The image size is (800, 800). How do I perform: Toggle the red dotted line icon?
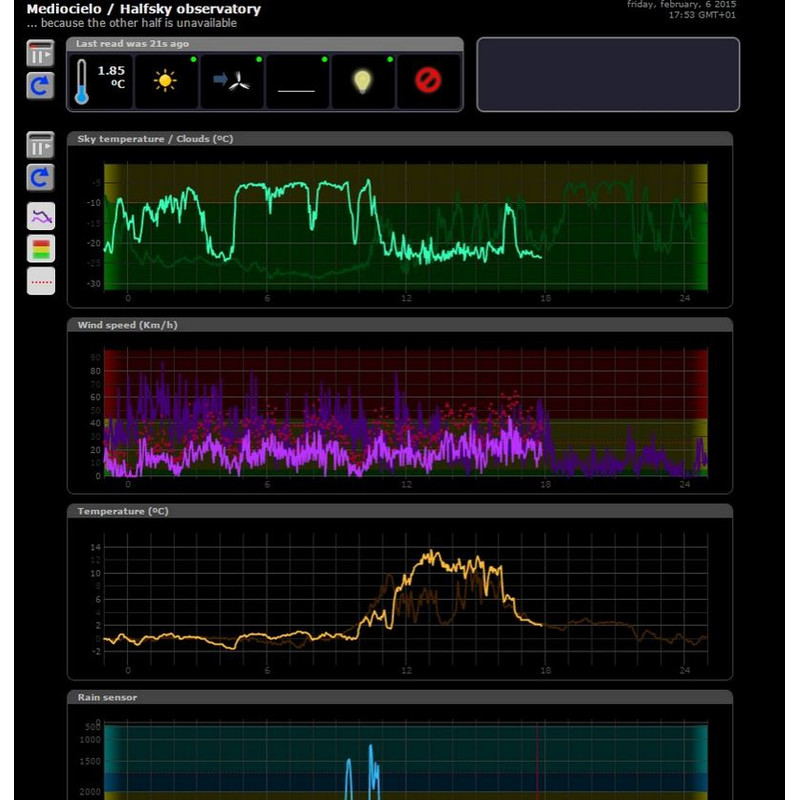pos(41,281)
